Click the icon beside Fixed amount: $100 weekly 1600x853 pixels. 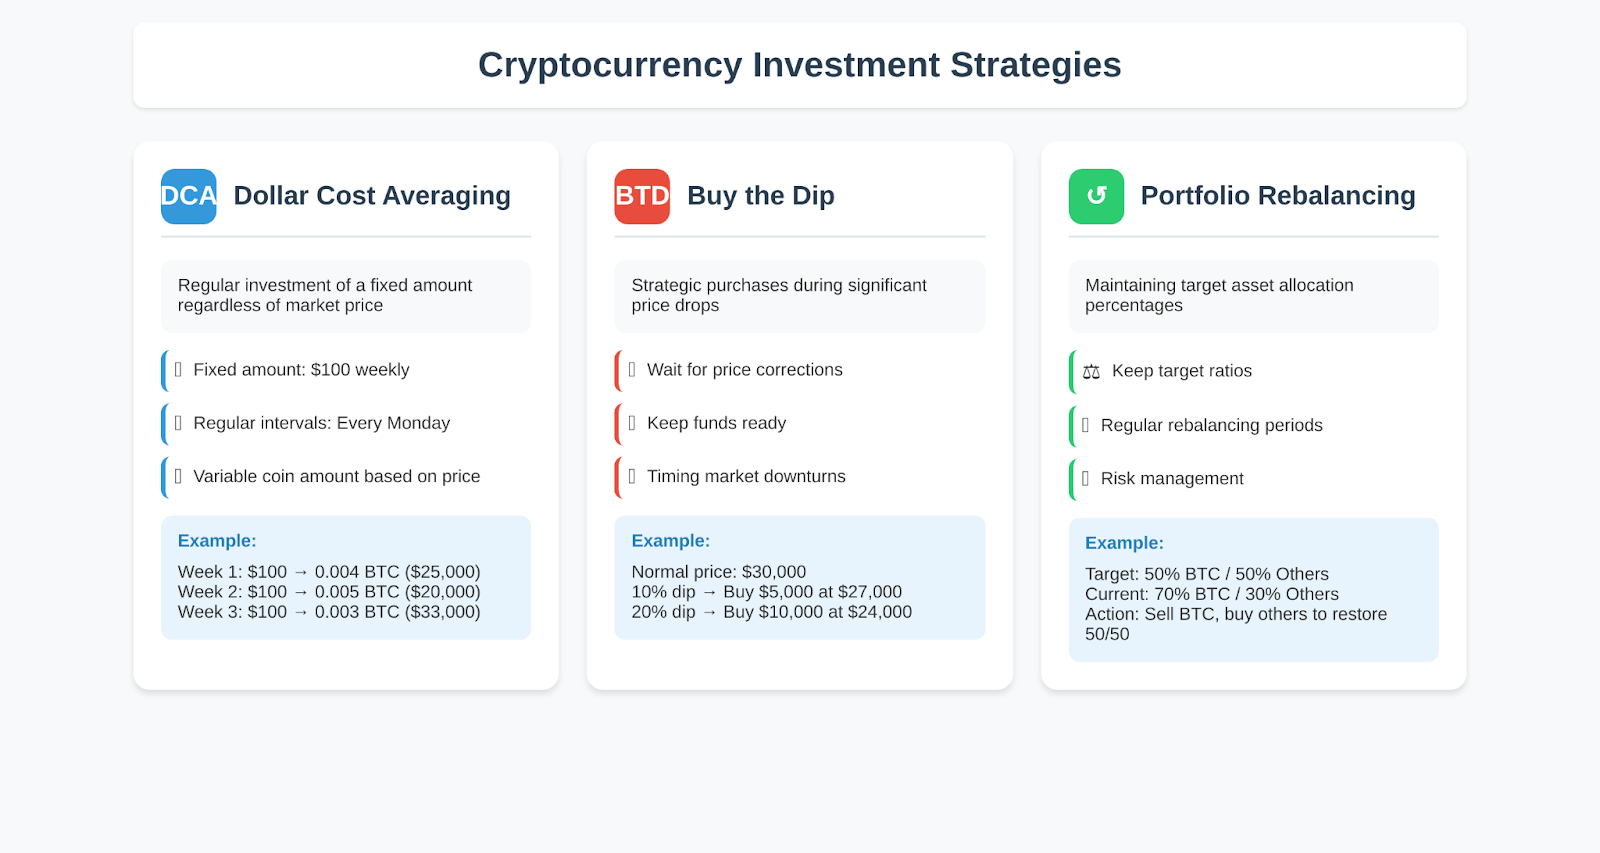178,370
